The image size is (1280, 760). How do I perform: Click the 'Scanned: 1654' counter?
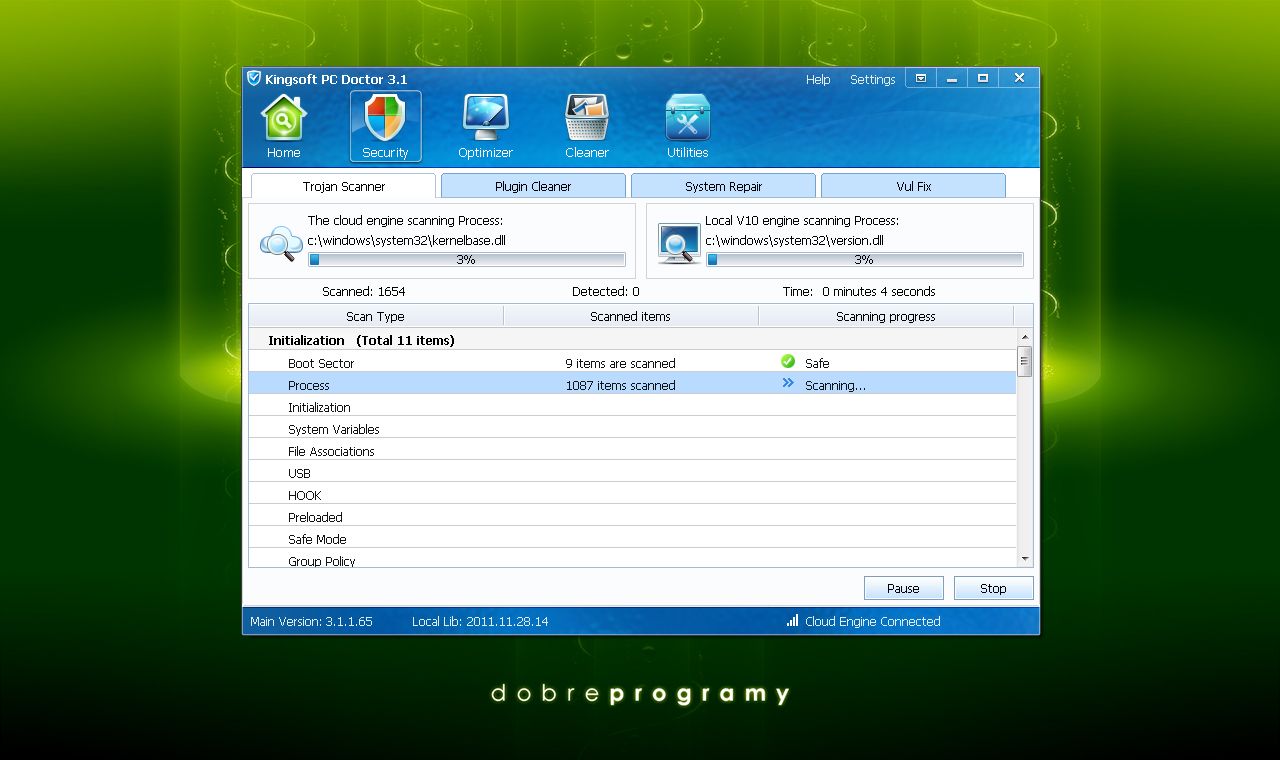(364, 292)
